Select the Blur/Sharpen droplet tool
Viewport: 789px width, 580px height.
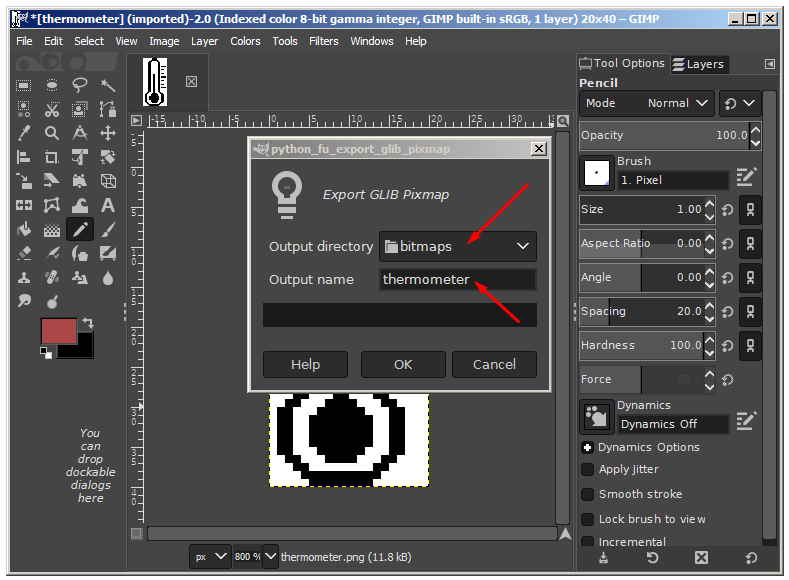coord(108,278)
